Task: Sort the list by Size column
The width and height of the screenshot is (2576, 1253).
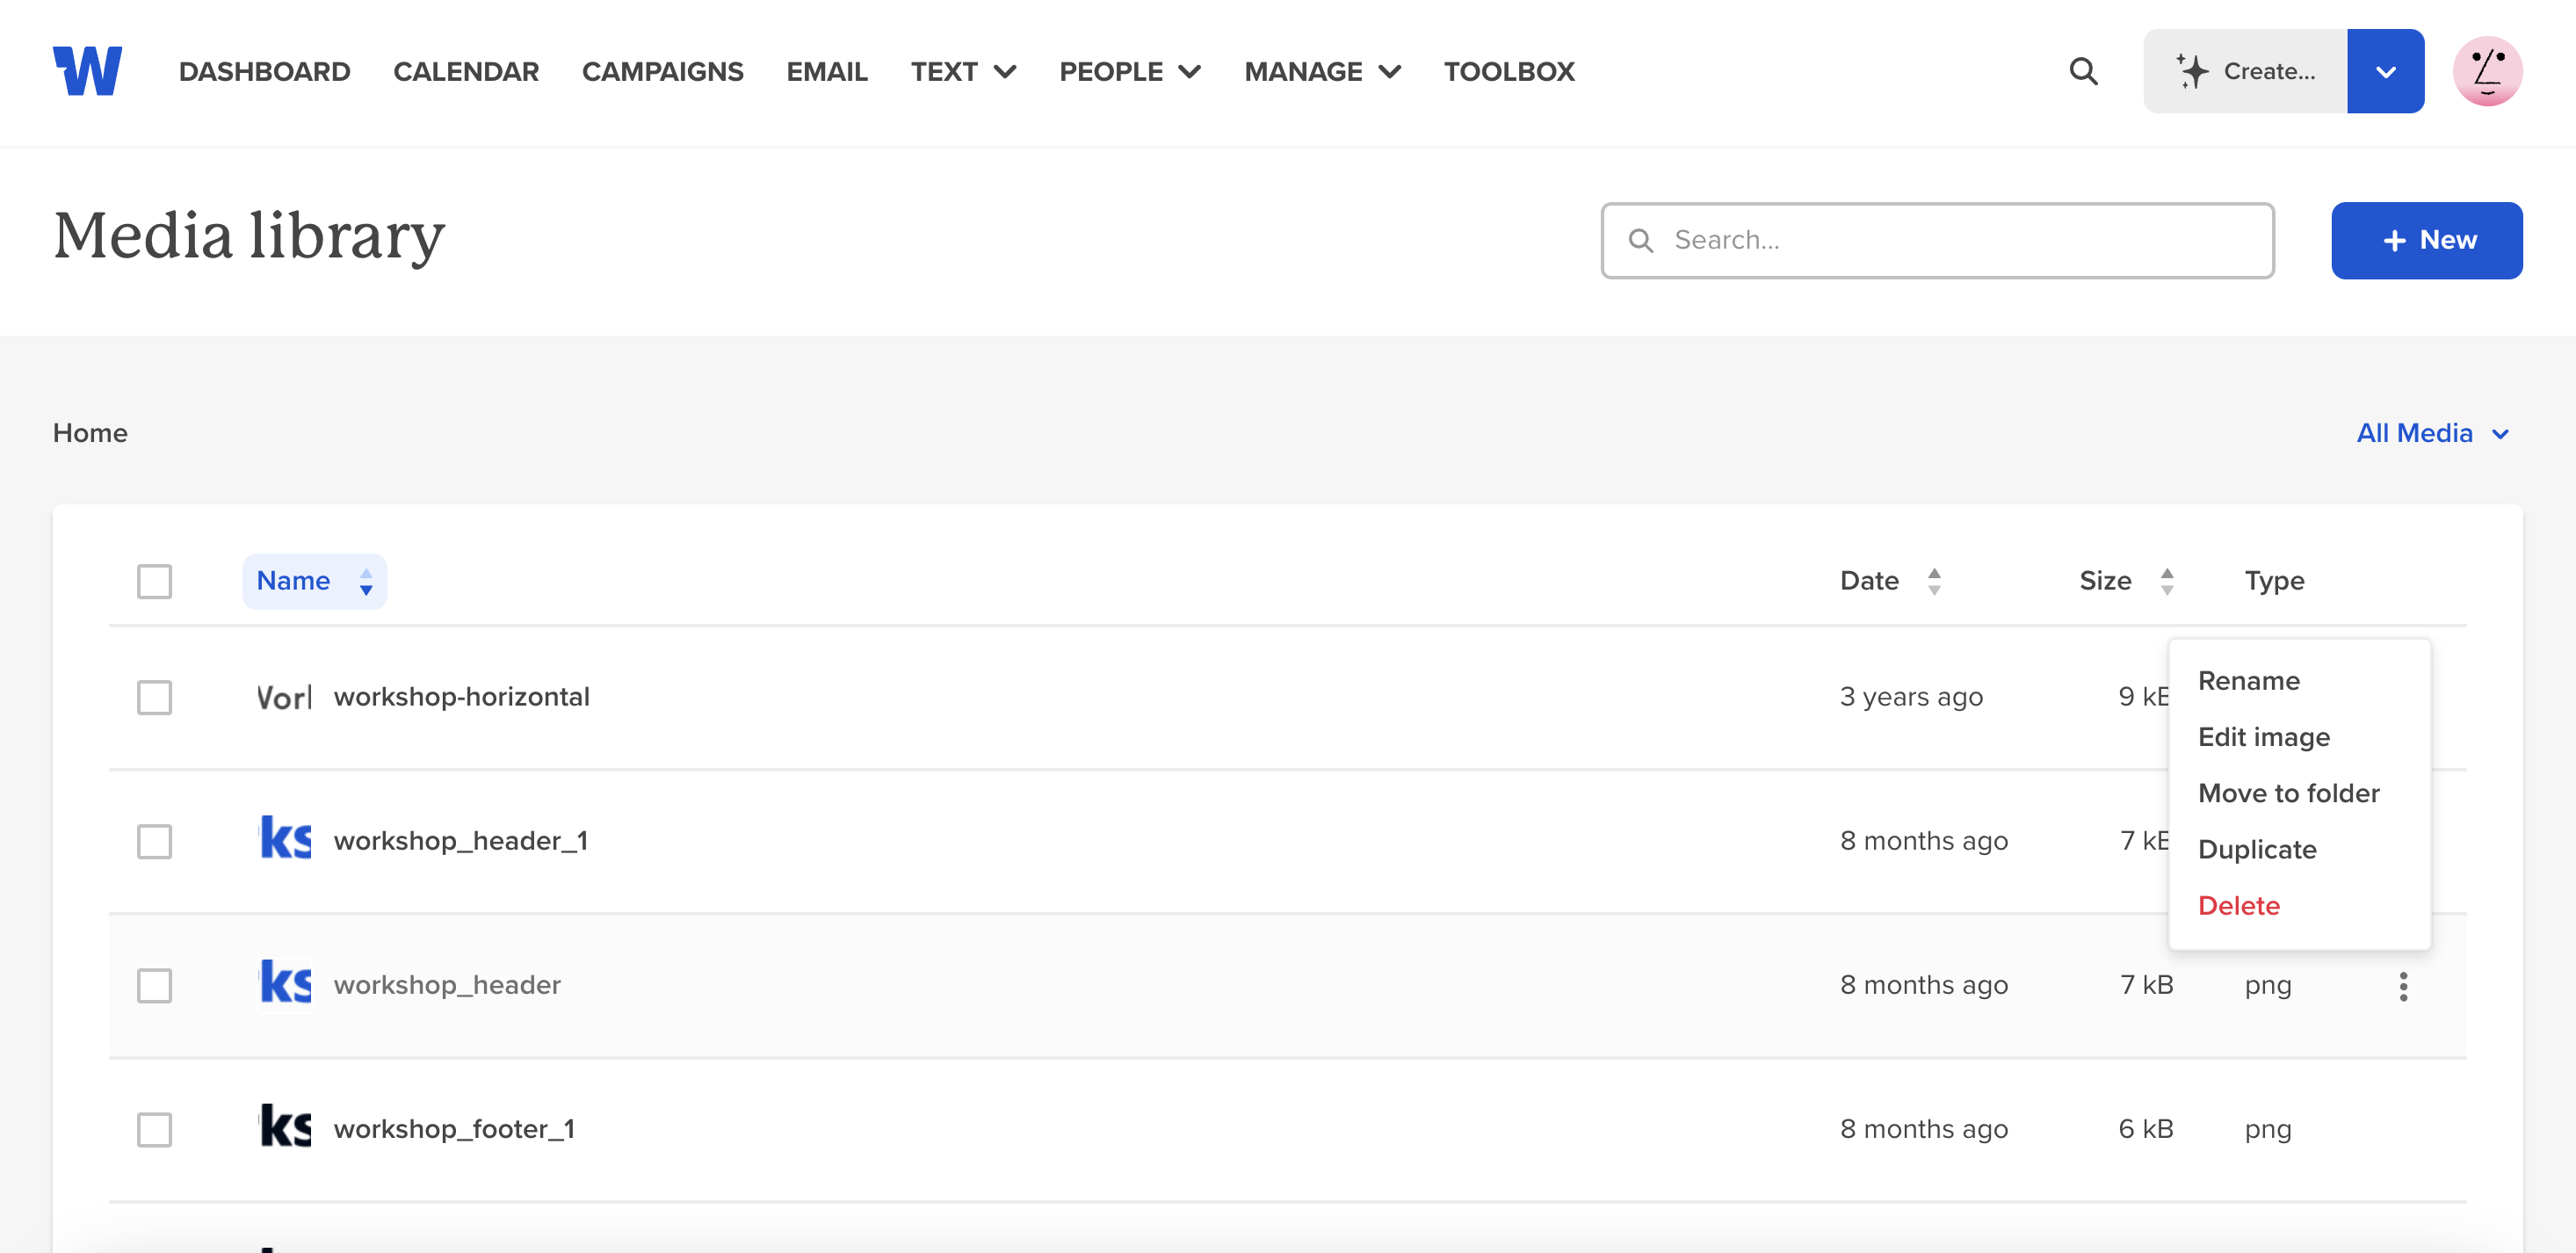Action: (x=2126, y=581)
